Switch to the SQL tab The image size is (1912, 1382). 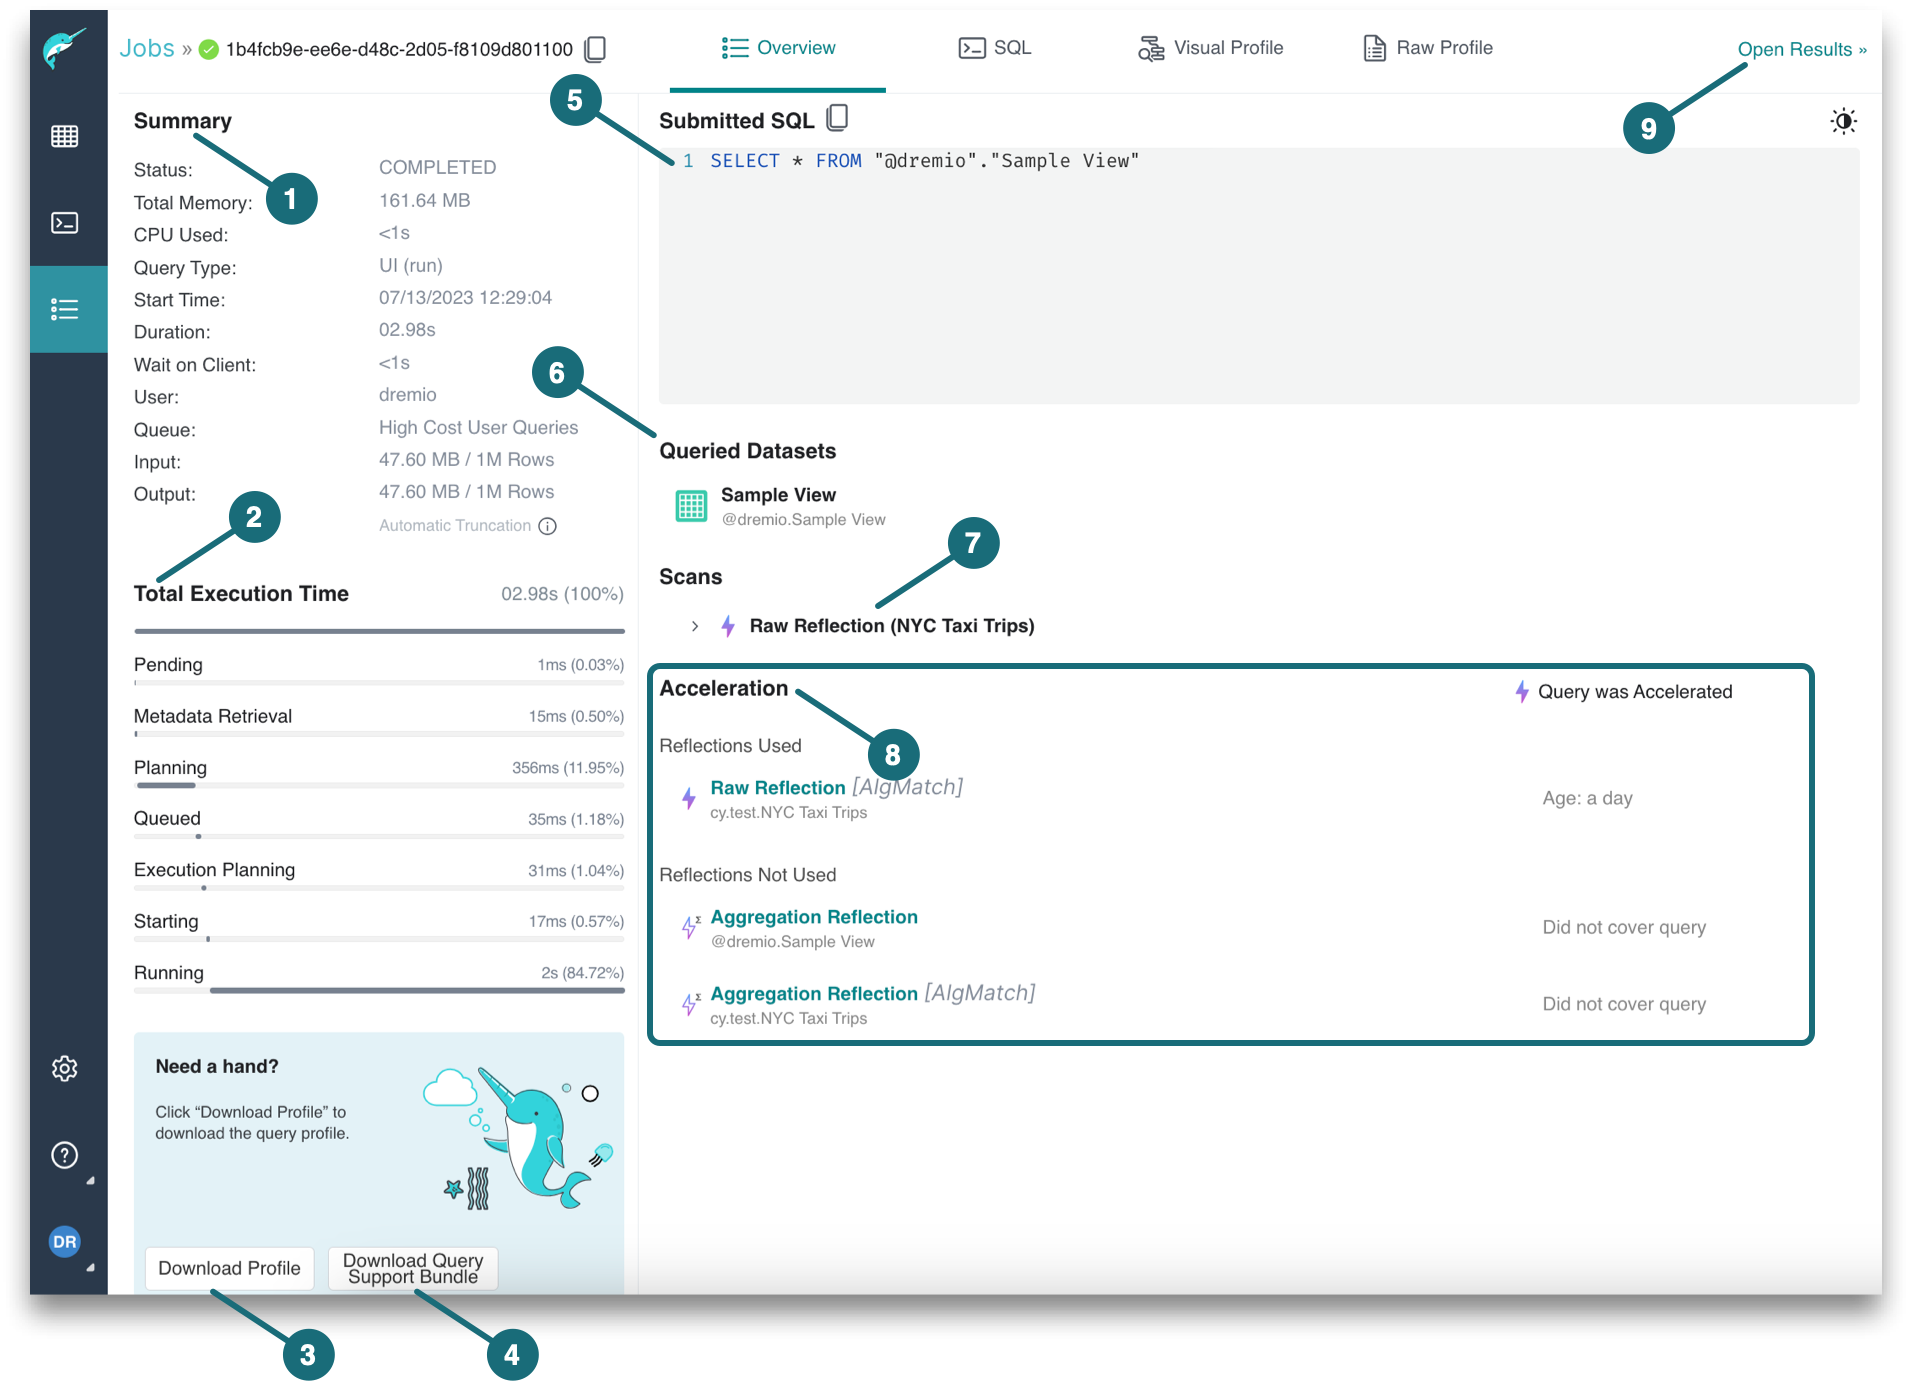point(995,47)
